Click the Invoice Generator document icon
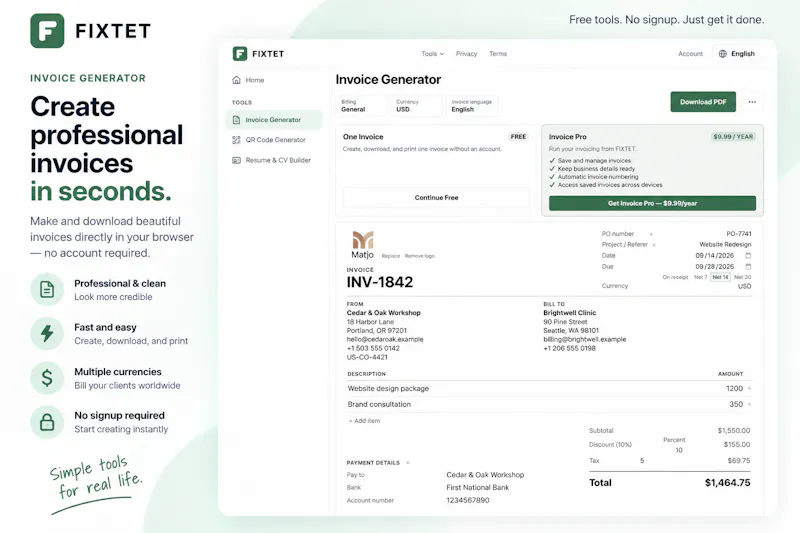The image size is (800, 533). click(x=236, y=120)
